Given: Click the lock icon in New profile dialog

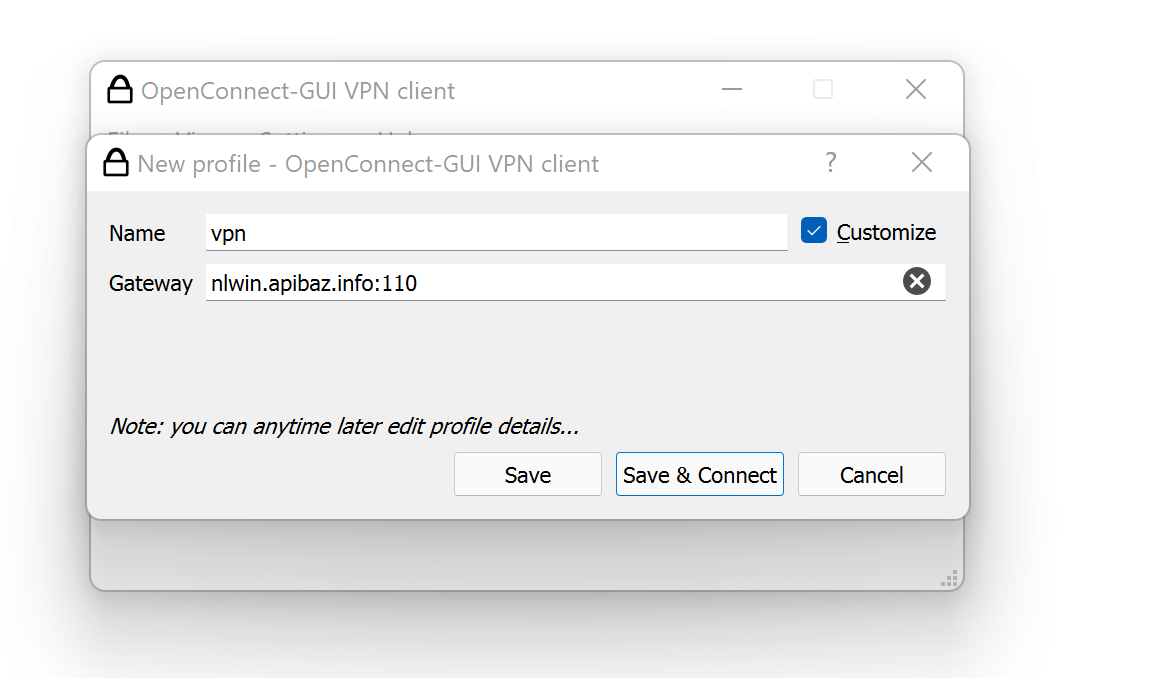Looking at the screenshot, I should (117, 163).
